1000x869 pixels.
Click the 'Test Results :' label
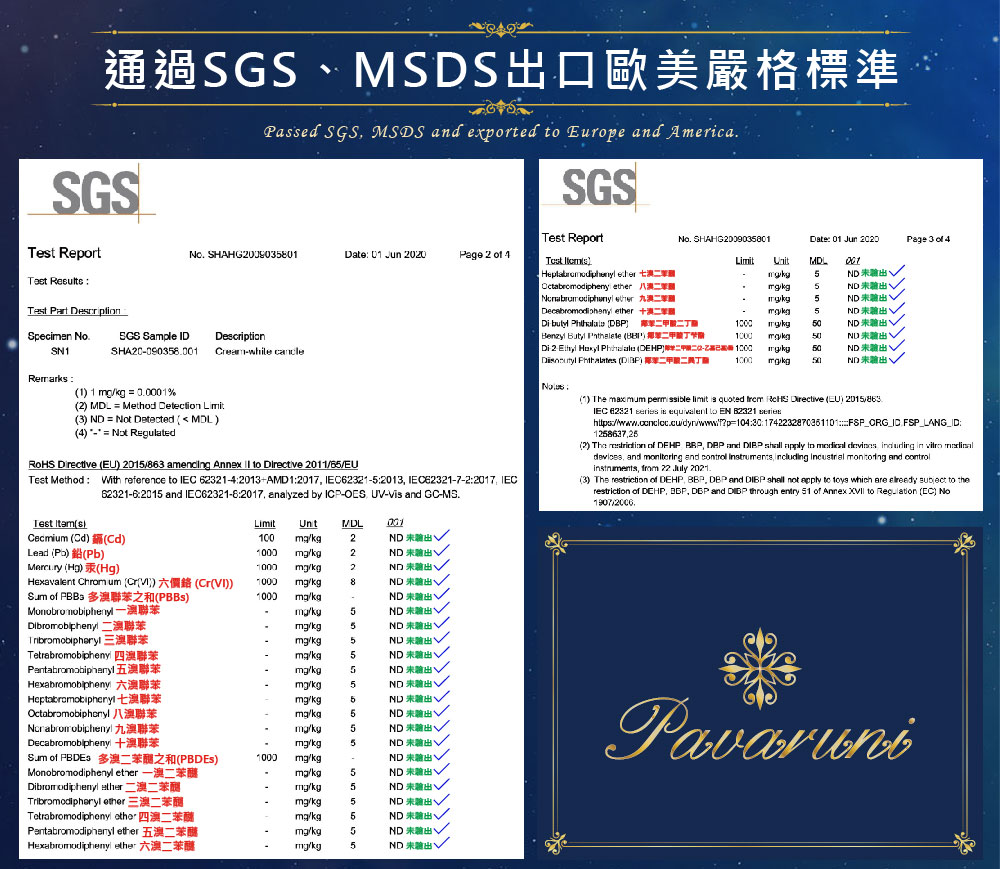pyautogui.click(x=58, y=281)
